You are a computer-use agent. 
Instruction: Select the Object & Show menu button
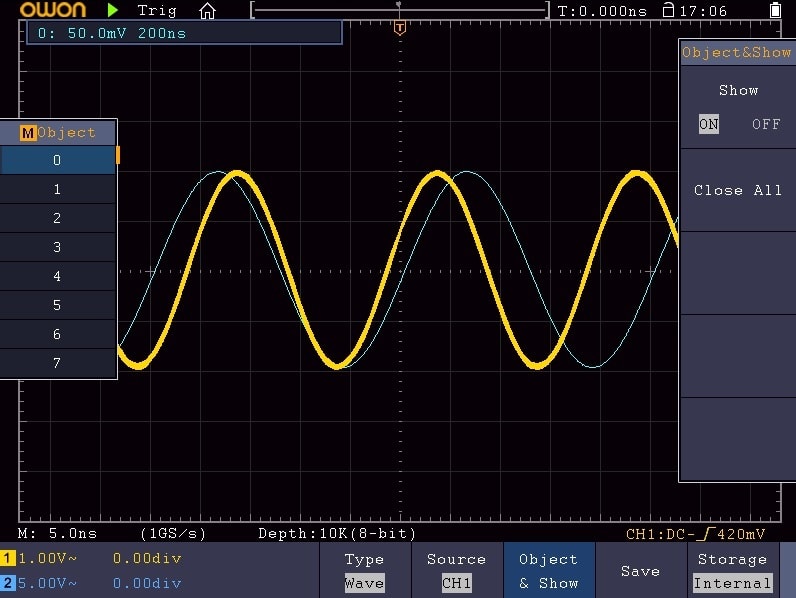tap(549, 571)
